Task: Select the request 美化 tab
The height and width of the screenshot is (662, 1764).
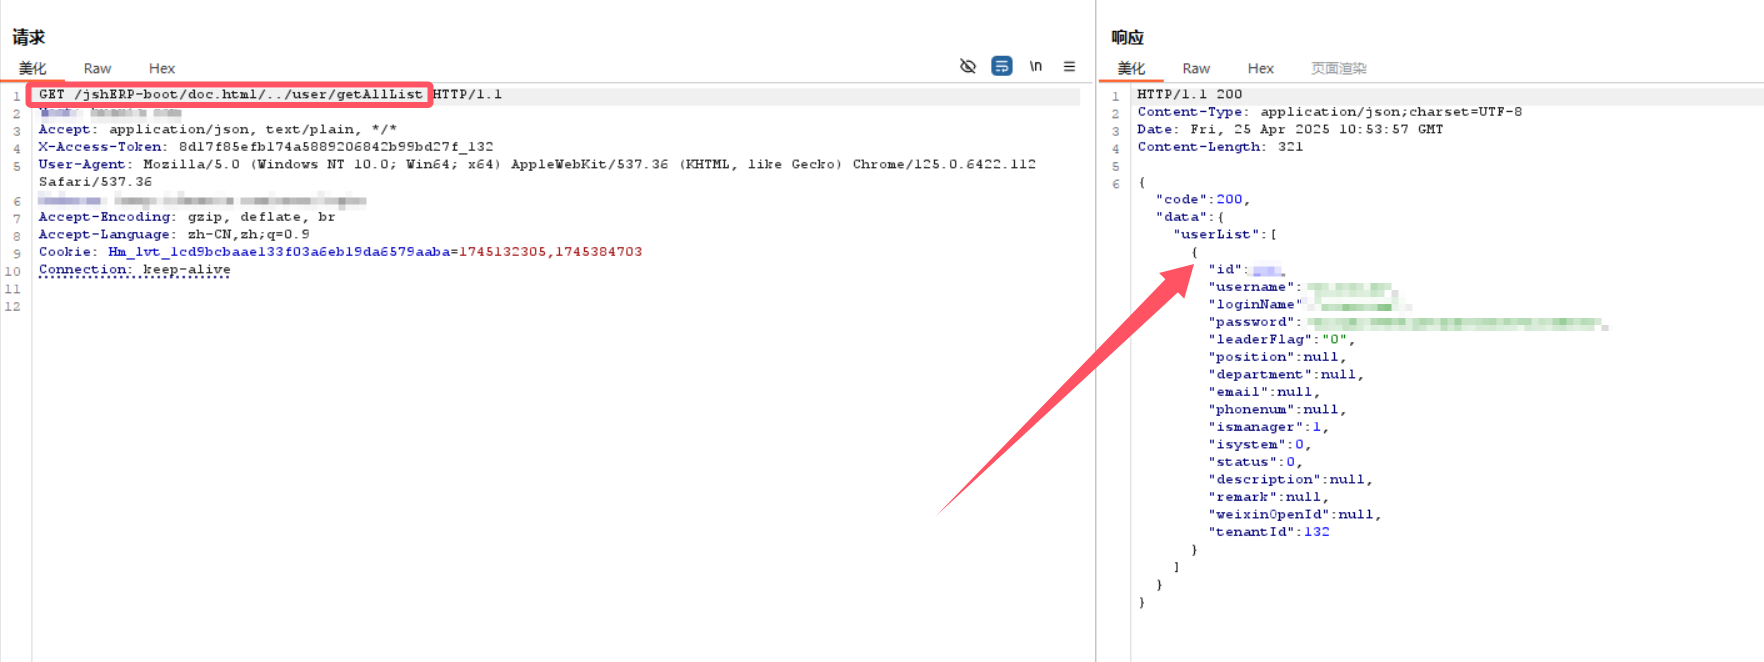Action: [33, 68]
